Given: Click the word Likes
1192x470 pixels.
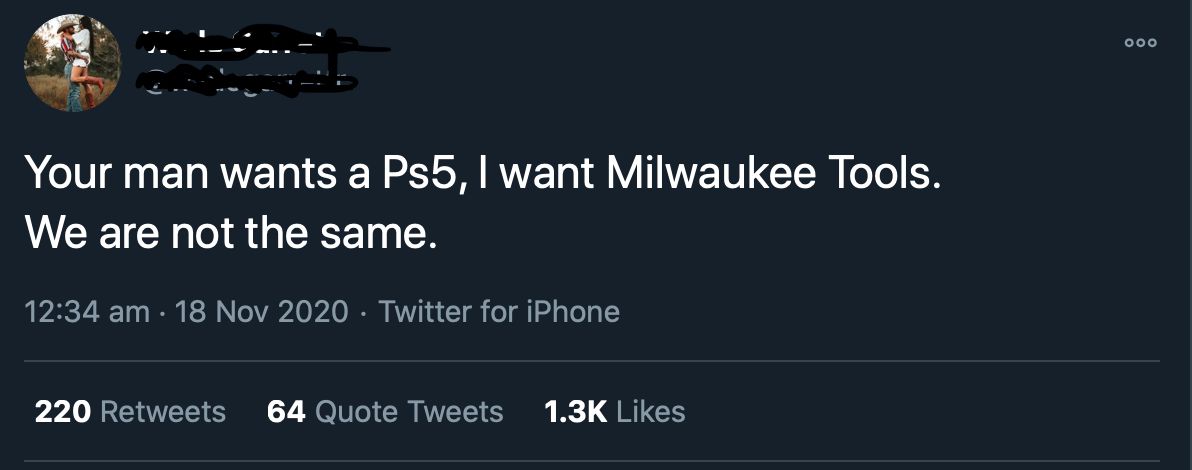Looking at the screenshot, I should pos(651,411).
